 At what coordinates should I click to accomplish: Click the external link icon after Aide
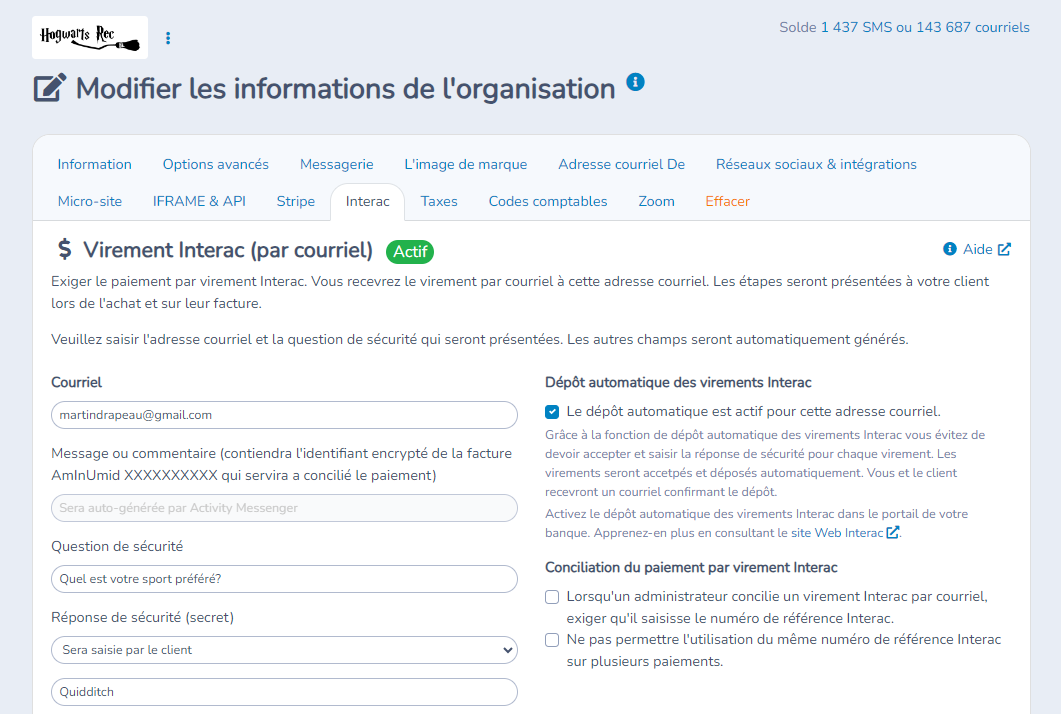(1004, 249)
